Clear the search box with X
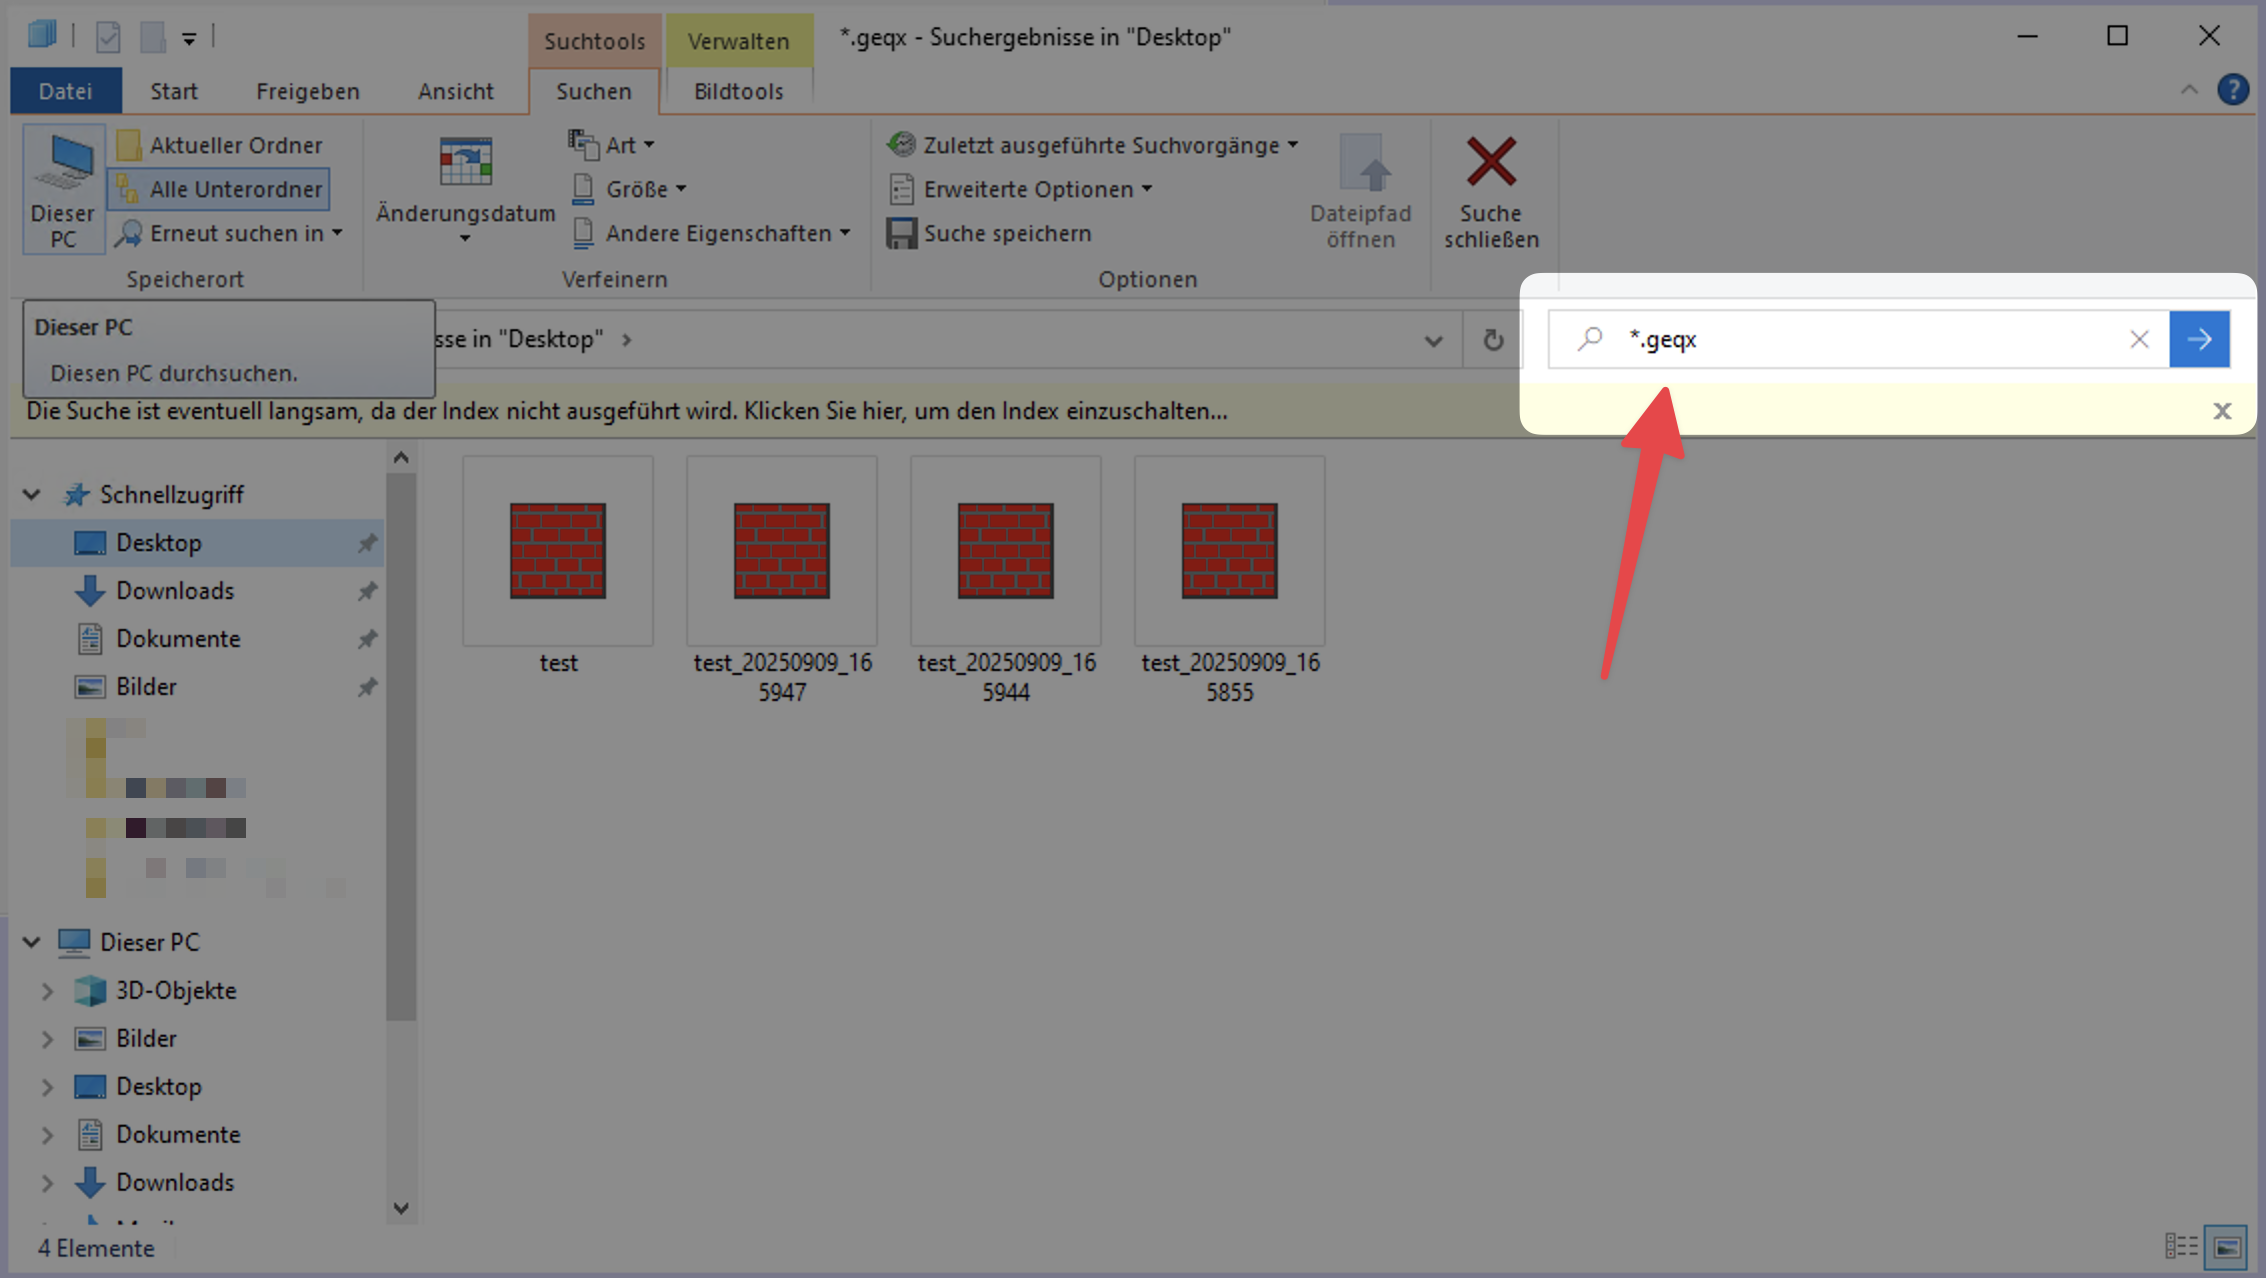Image resolution: width=2266 pixels, height=1278 pixels. pyautogui.click(x=2139, y=340)
